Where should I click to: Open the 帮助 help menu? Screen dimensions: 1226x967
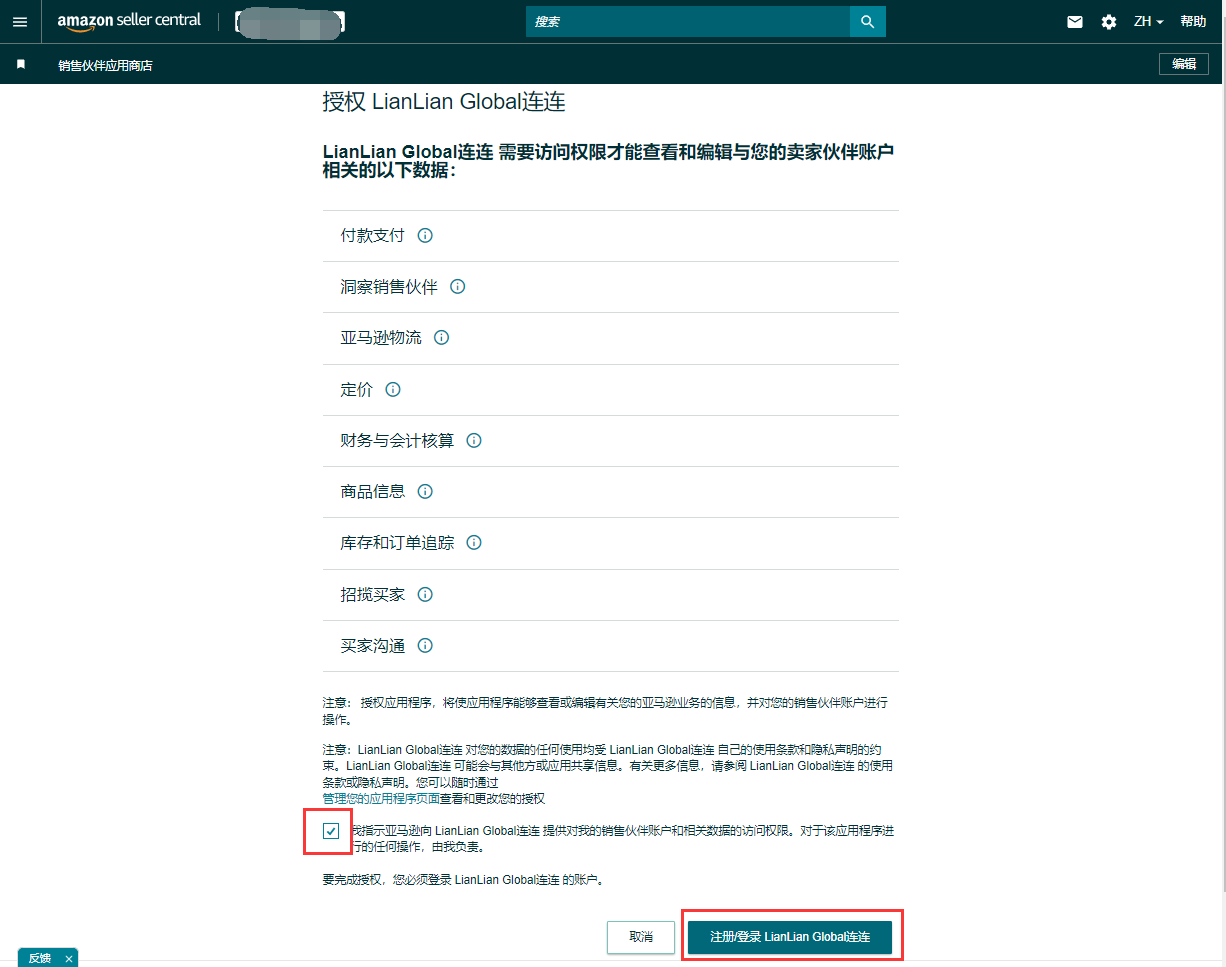(1193, 22)
